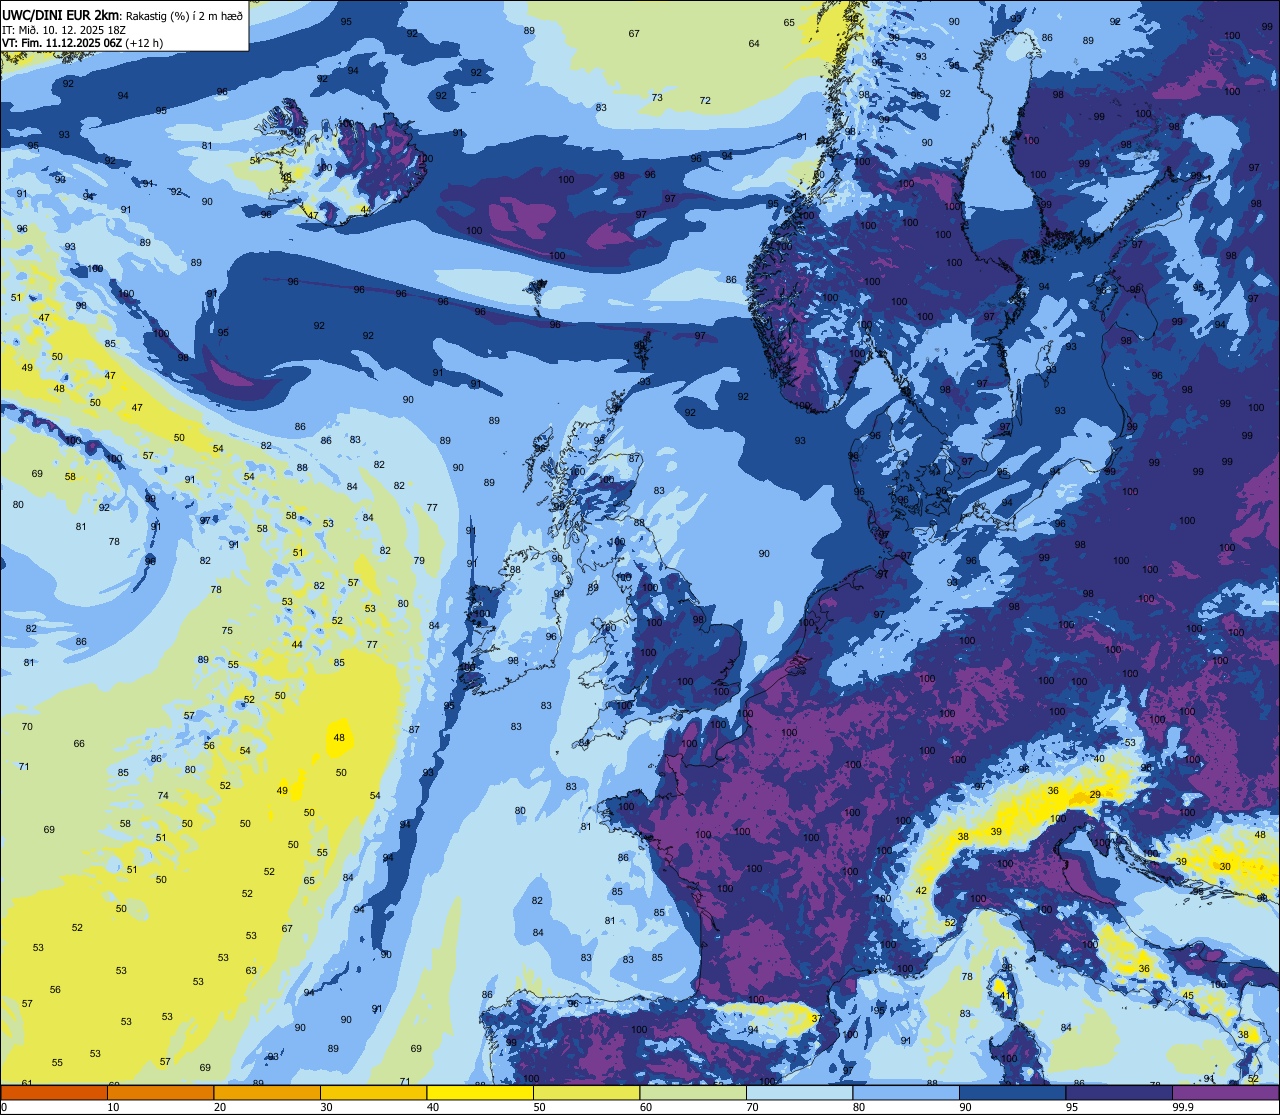Click the 'VT: Fim. 11.12.2025 06Z (+12 h)' line
The image size is (1280, 1115).
pos(83,43)
